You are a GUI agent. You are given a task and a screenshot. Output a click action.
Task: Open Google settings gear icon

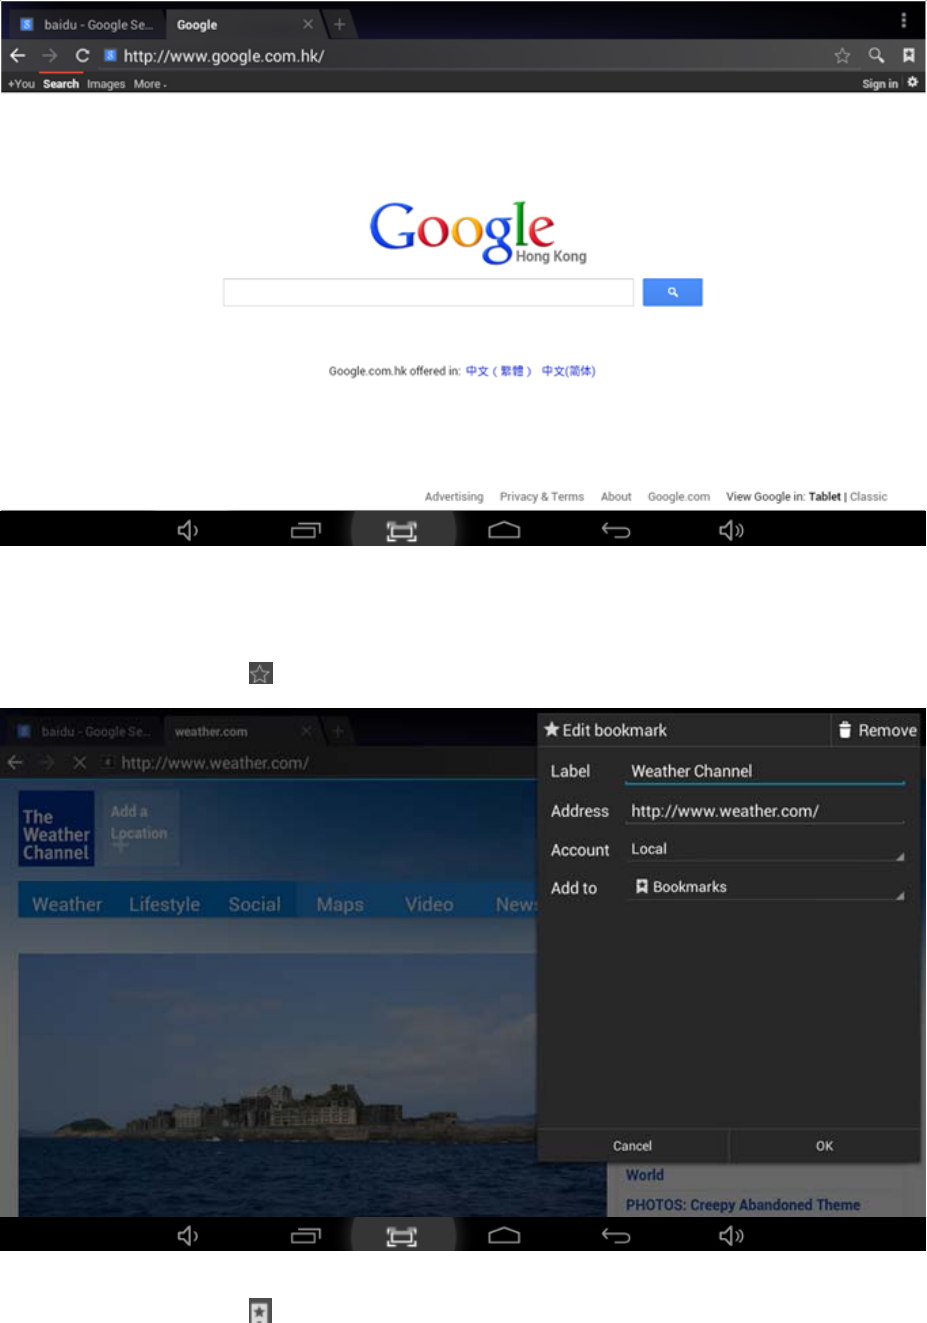point(912,83)
